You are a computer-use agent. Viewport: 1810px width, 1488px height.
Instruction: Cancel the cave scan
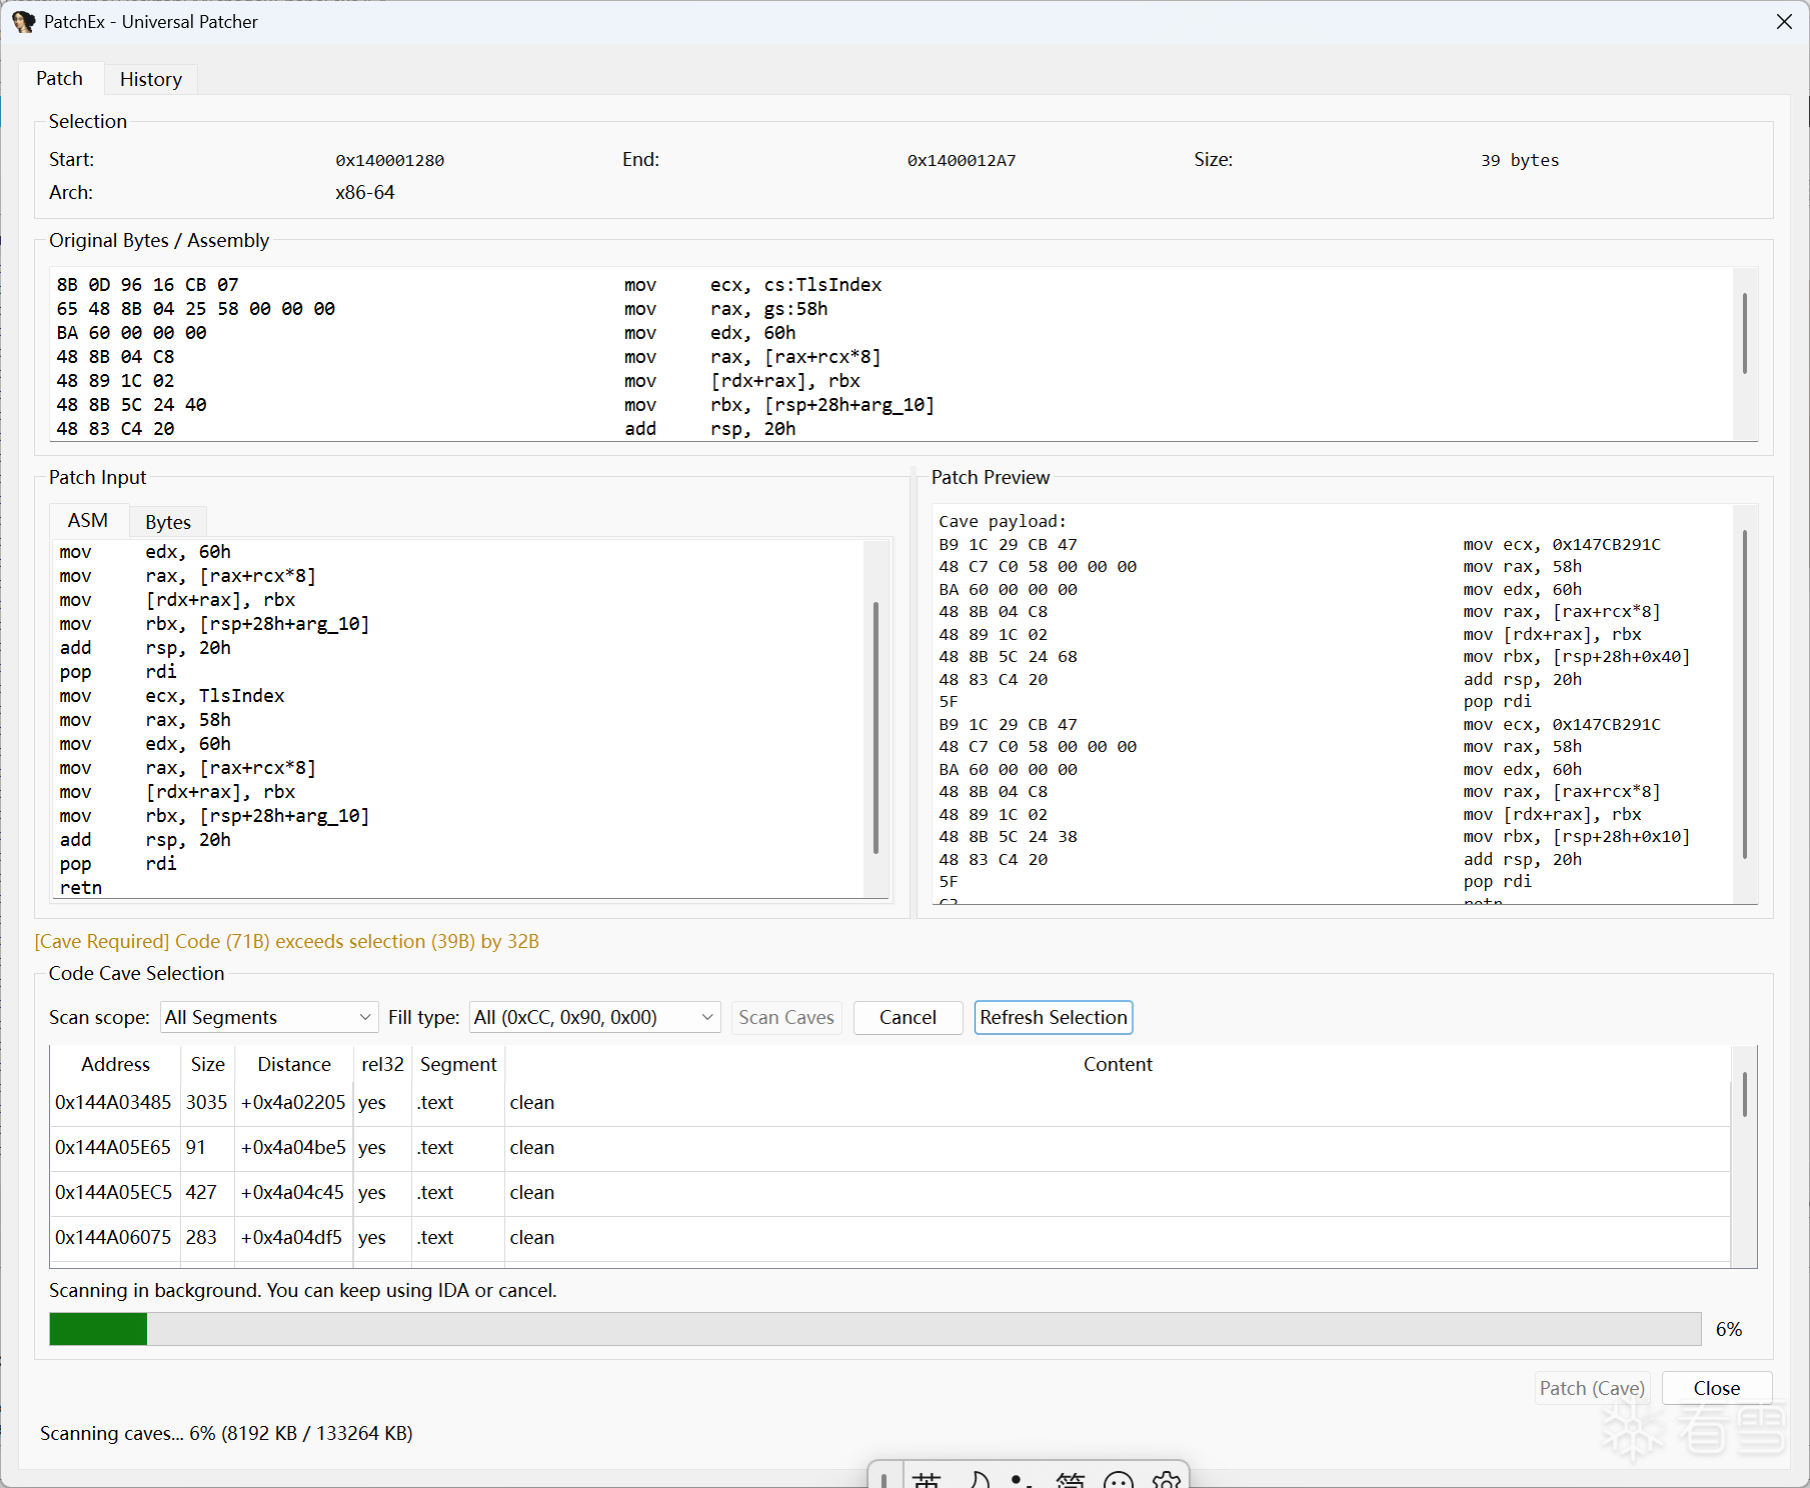[x=908, y=1017]
